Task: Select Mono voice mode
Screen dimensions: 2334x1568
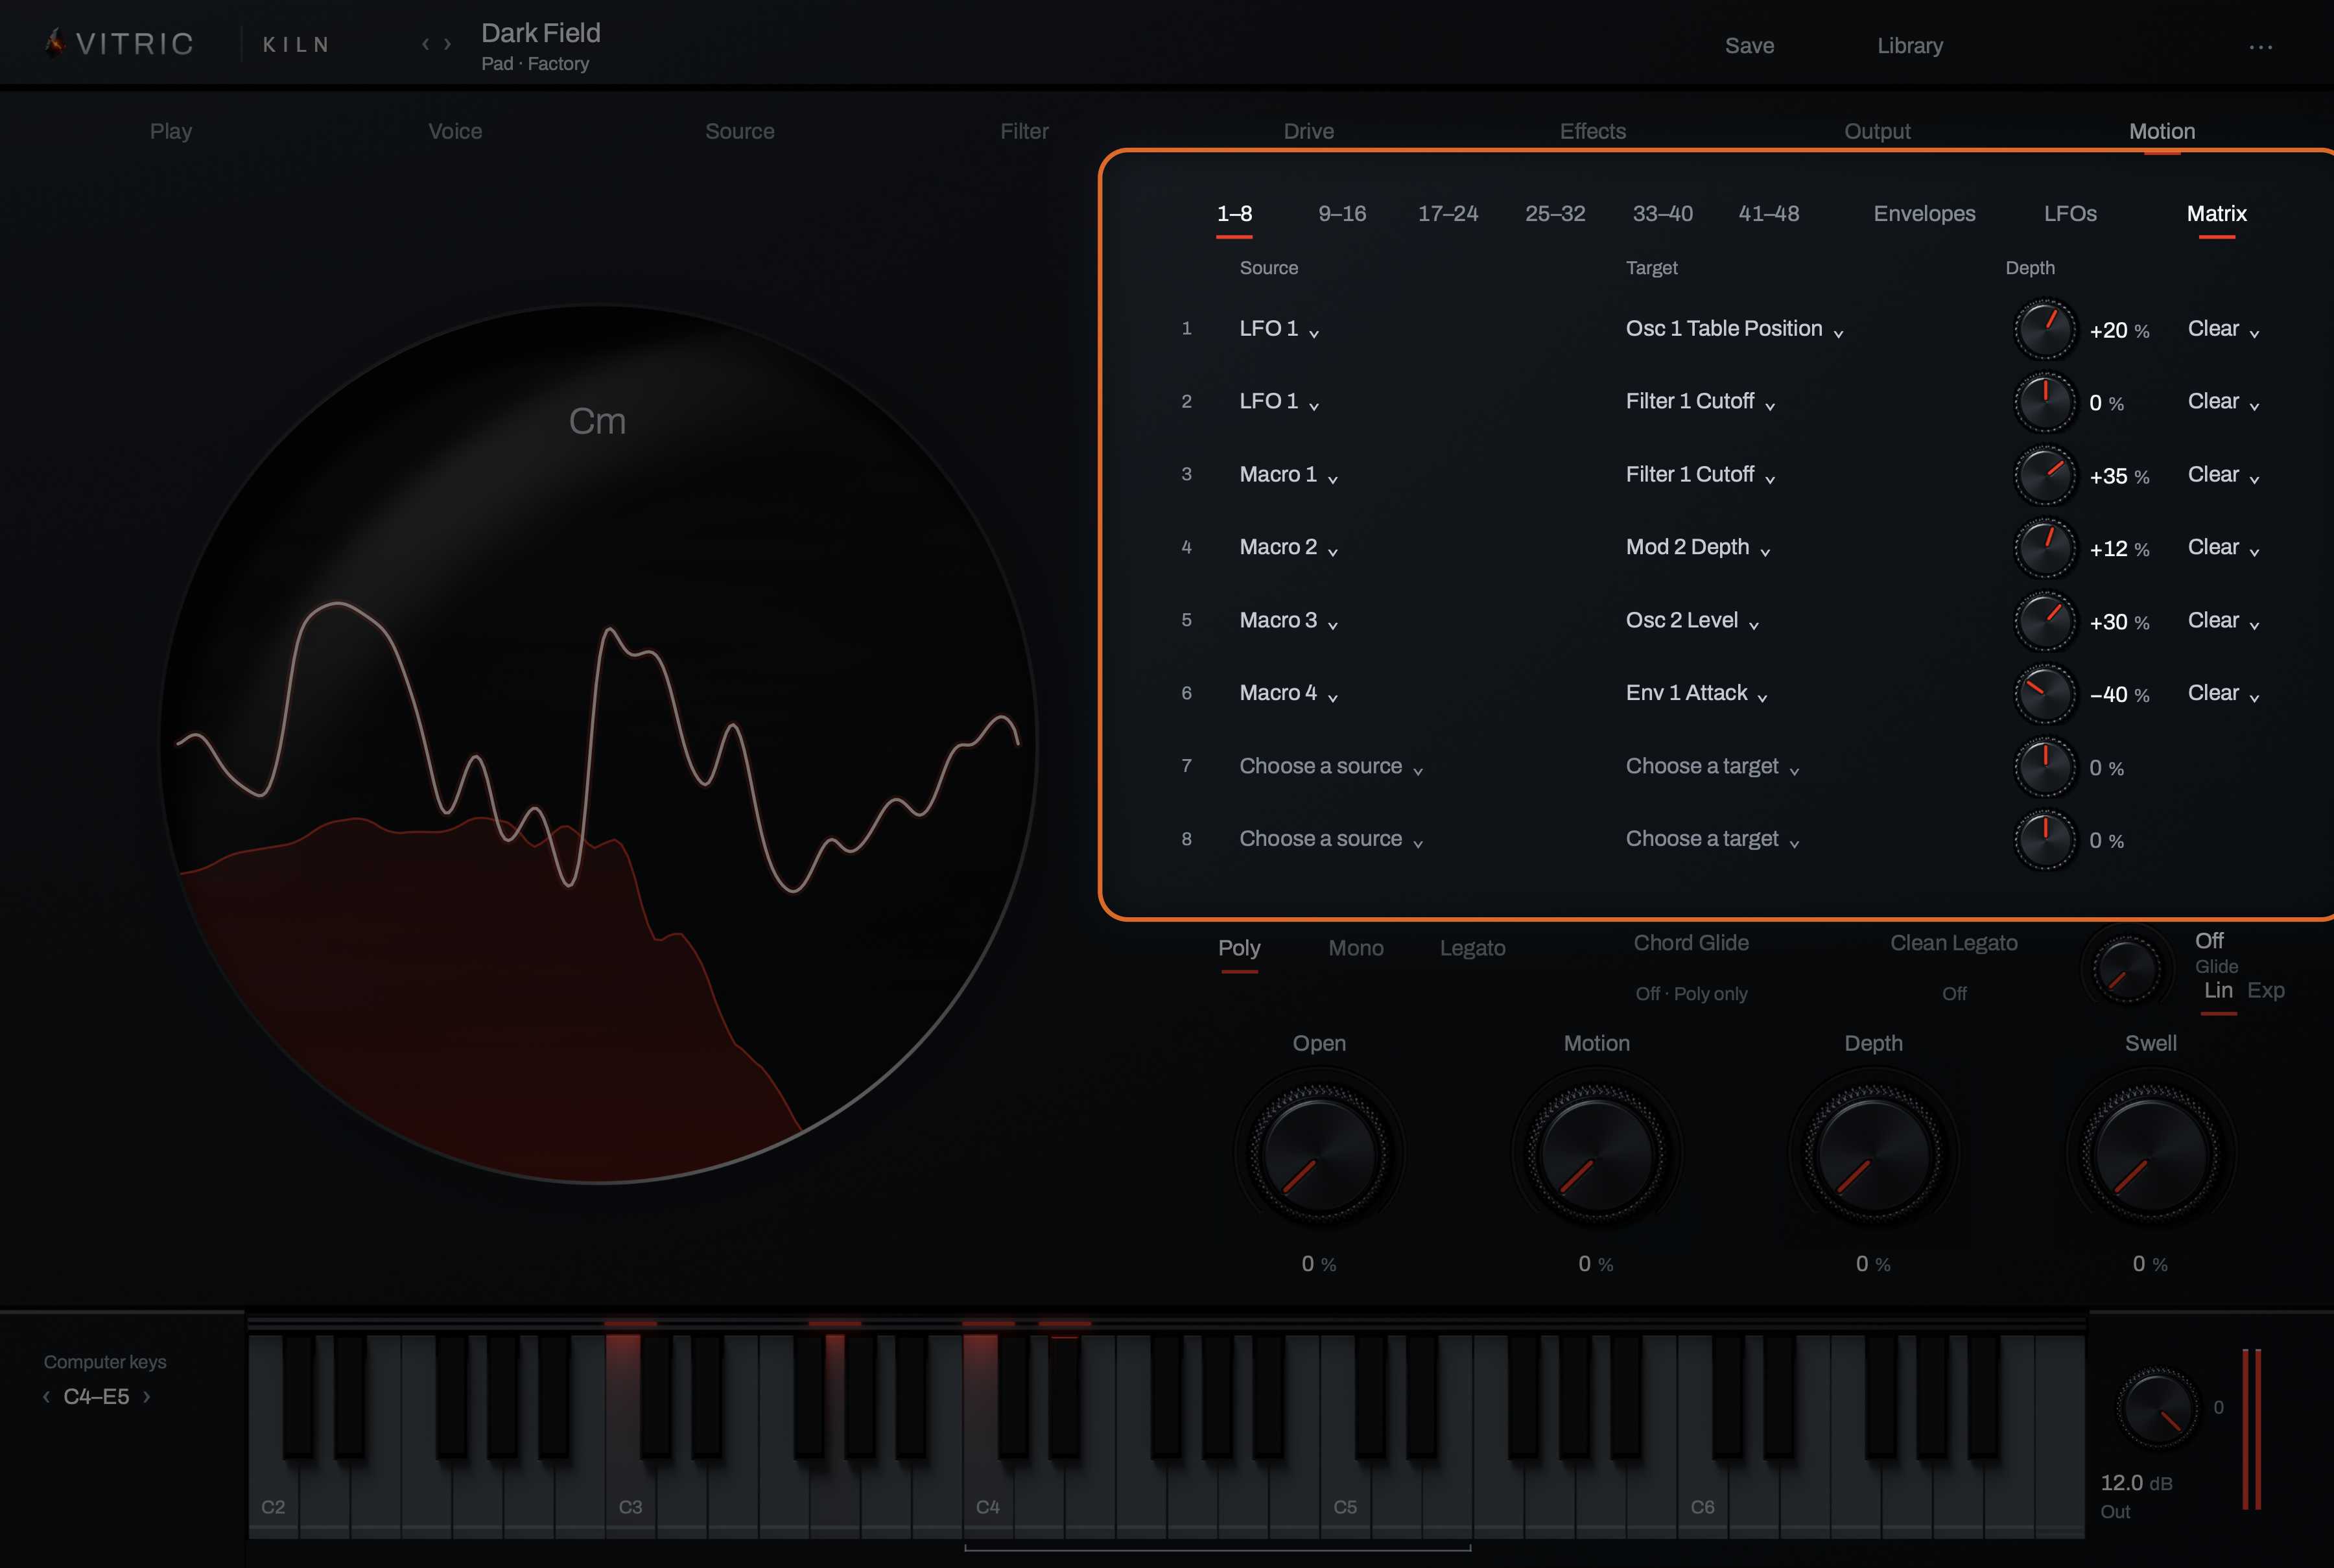Action: [x=1356, y=948]
